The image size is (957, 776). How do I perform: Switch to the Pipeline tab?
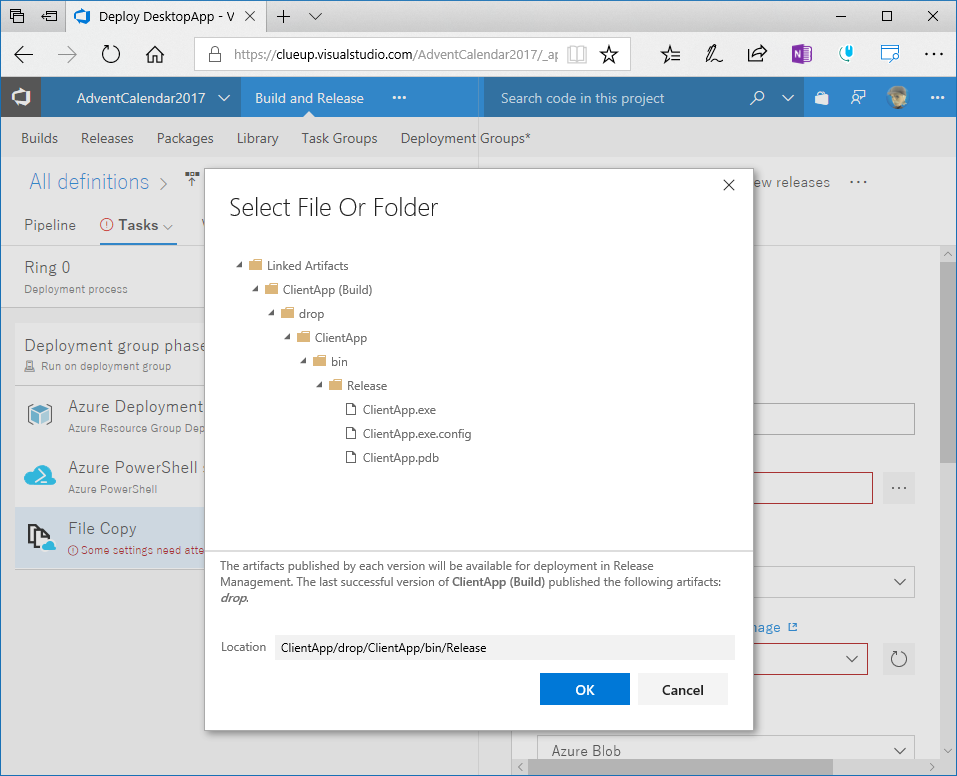coord(50,225)
